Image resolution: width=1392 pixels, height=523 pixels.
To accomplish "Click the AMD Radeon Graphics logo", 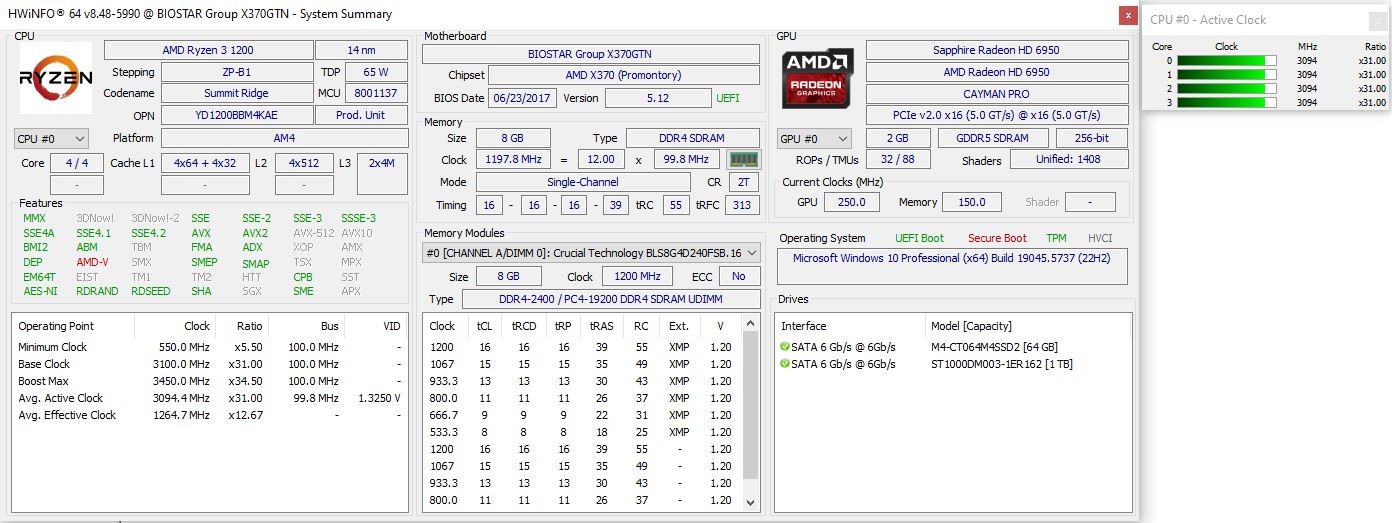I will coord(818,79).
